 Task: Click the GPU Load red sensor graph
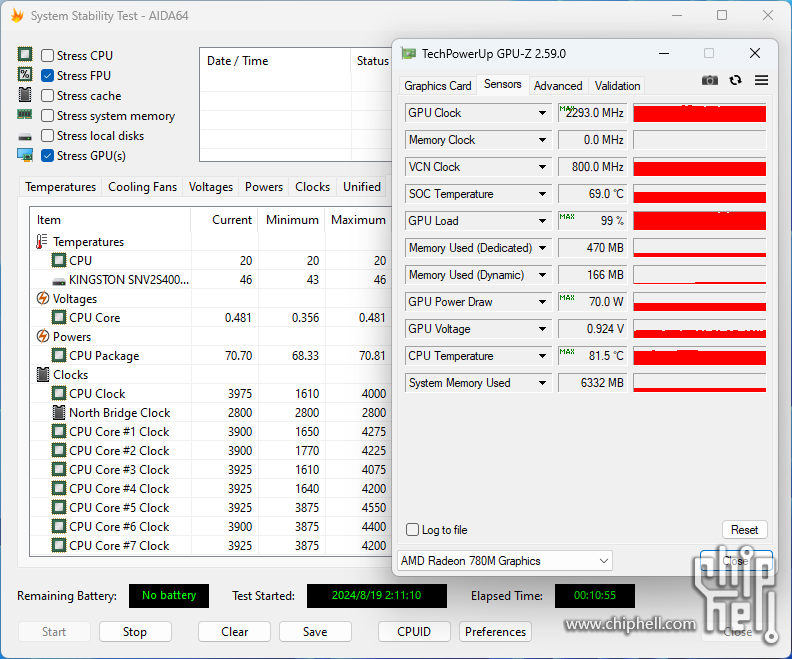(700, 221)
